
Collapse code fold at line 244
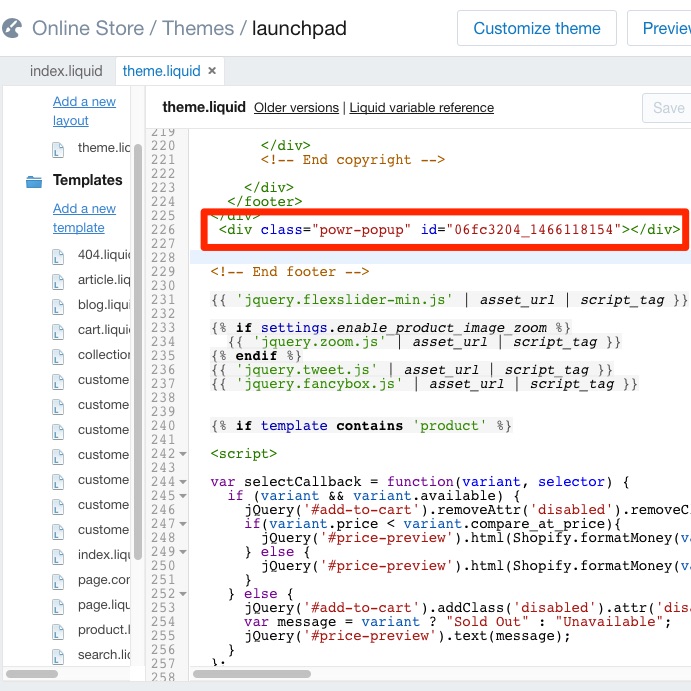pyautogui.click(x=183, y=482)
